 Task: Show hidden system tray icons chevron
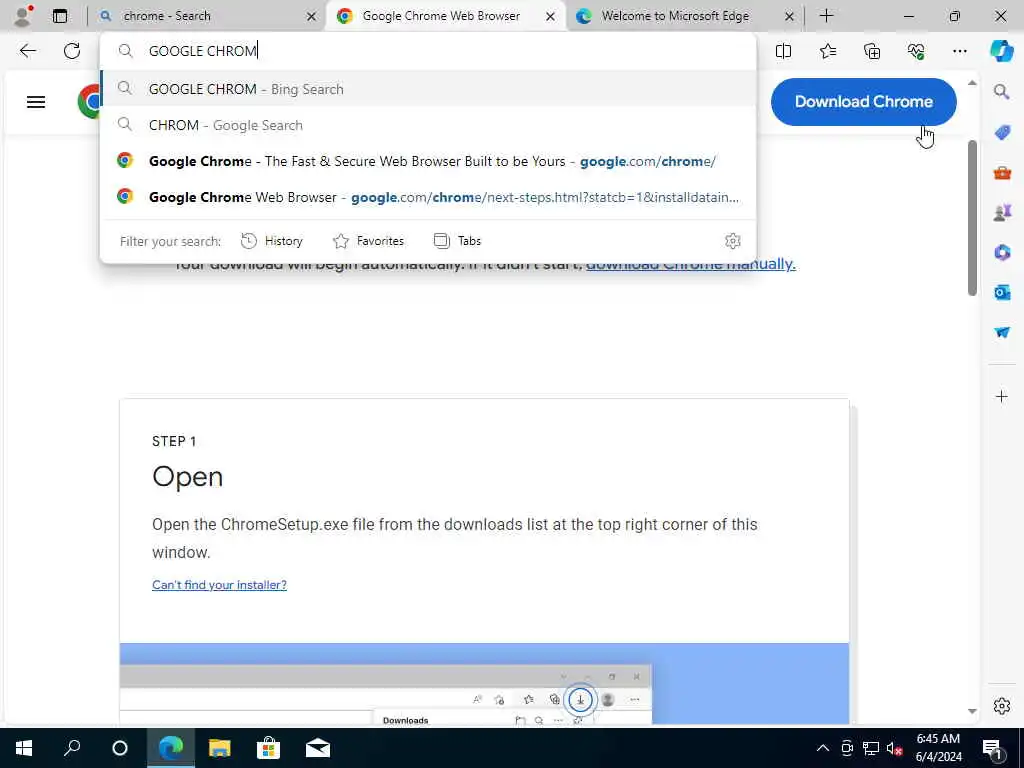(823, 748)
